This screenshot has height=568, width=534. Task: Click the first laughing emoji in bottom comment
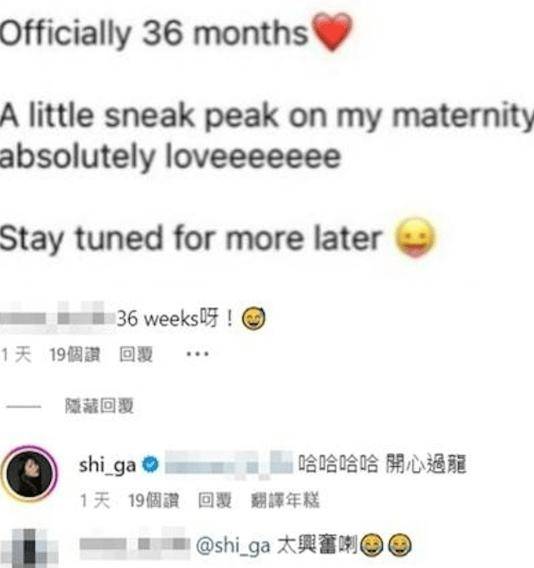370,546
